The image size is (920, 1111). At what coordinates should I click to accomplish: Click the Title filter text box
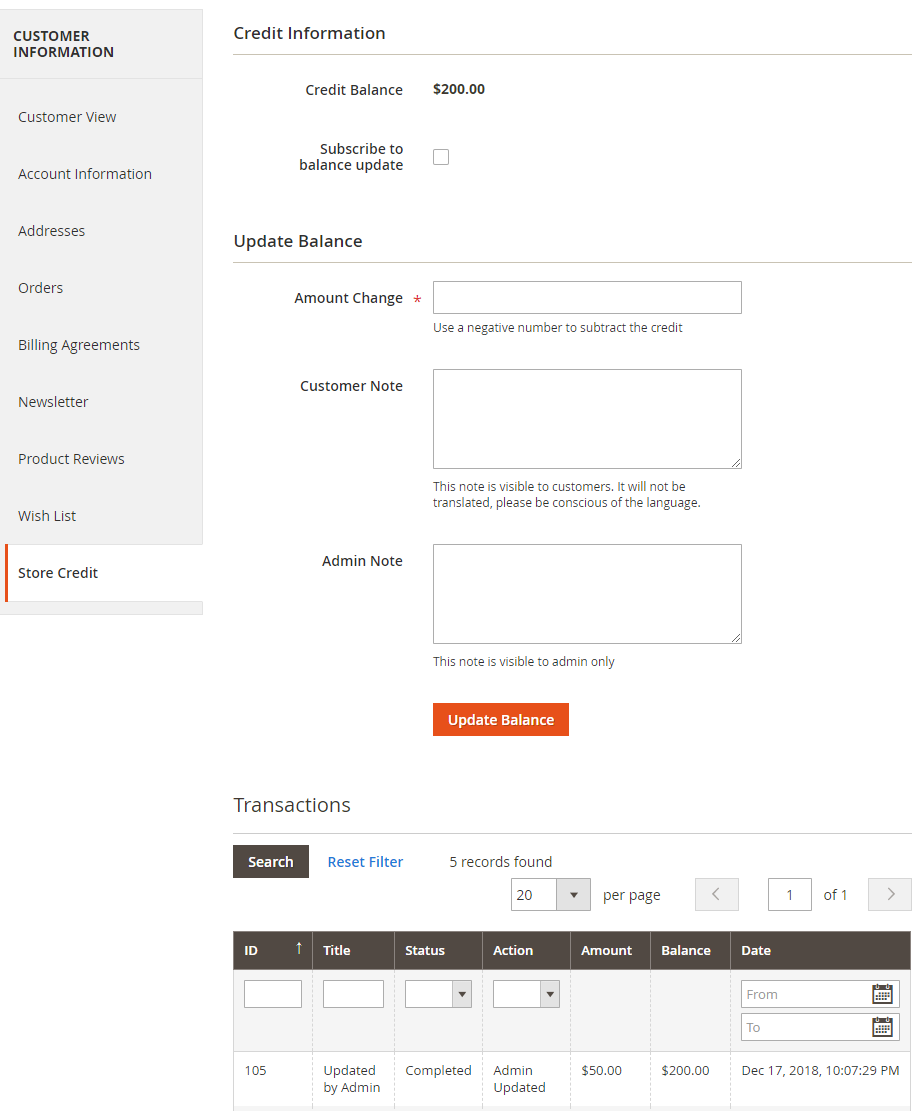tap(353, 994)
